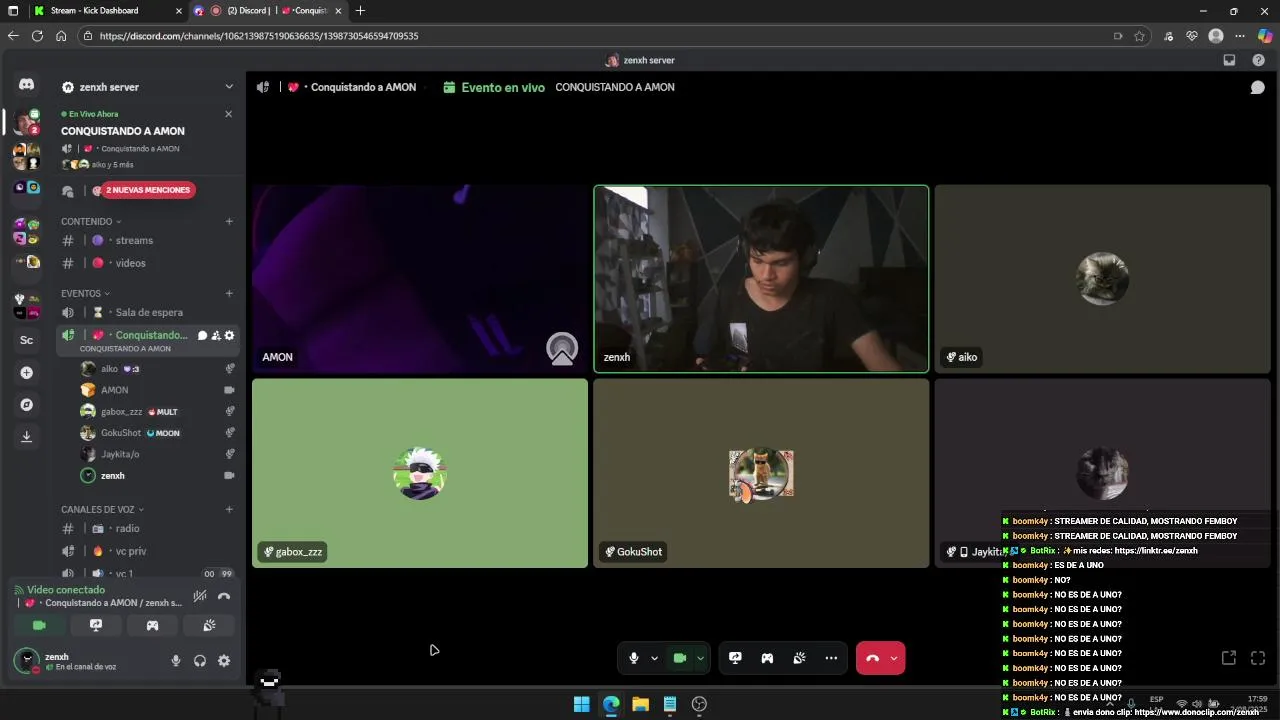Collapse the CANALES DE VOZ category
This screenshot has height=720, width=1280.
click(102, 509)
